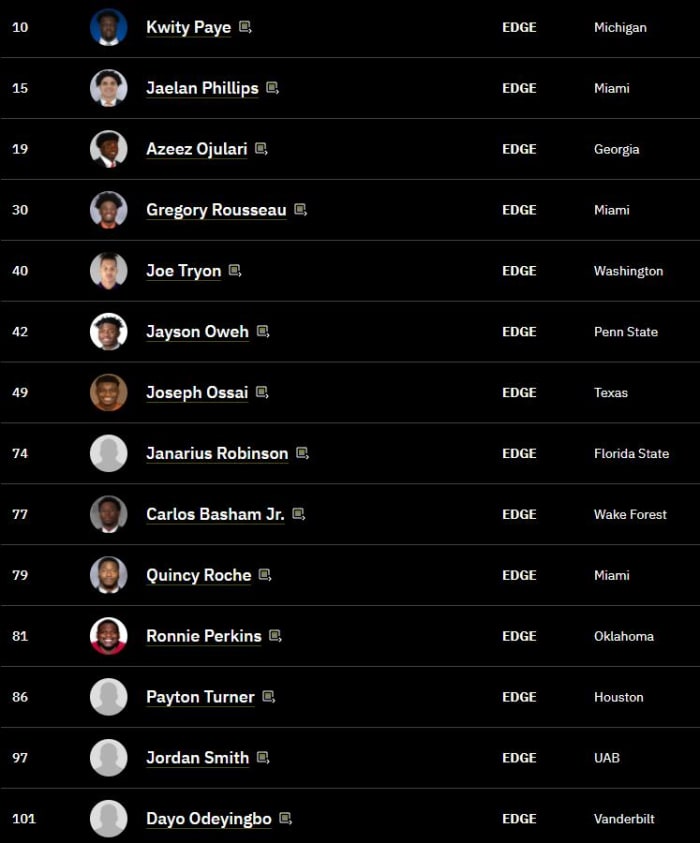Click the EDGE position label for Jayson Oweh
The height and width of the screenshot is (843, 700).
(x=519, y=332)
